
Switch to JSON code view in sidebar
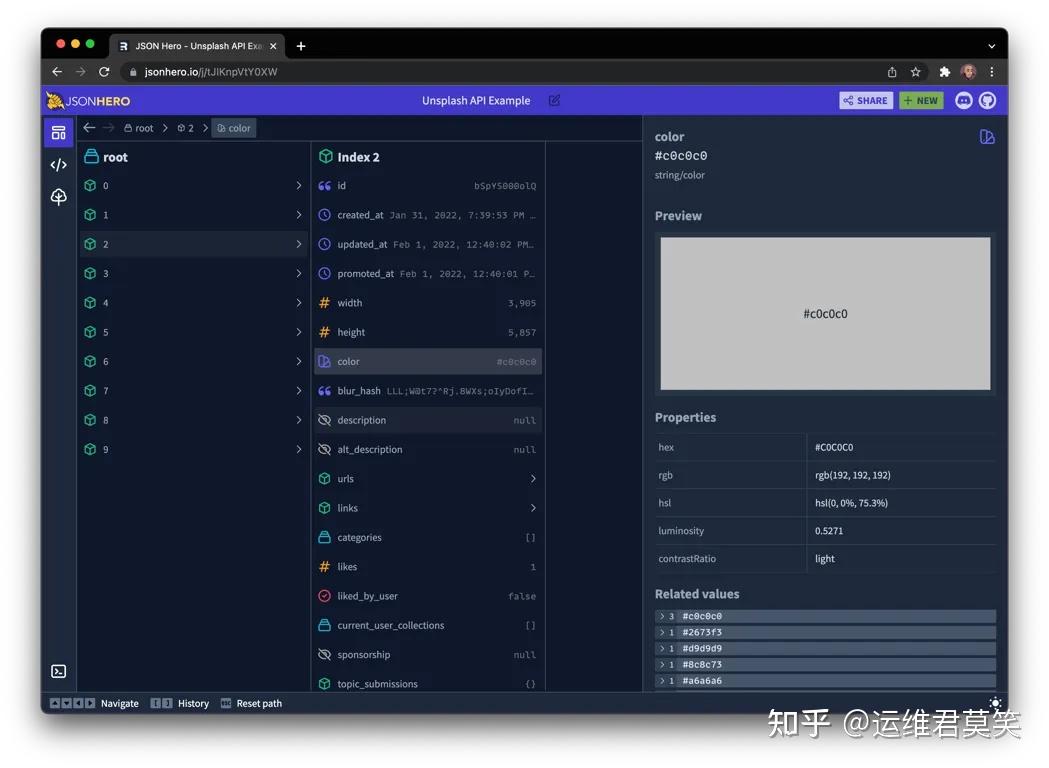click(58, 164)
